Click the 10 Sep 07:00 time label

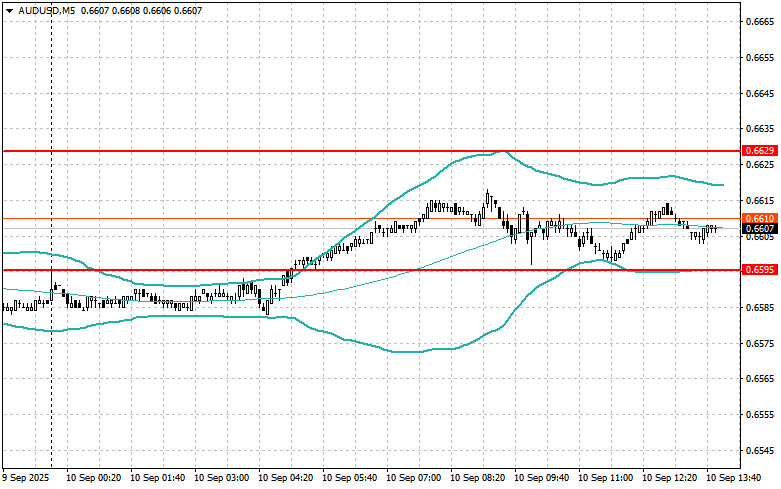tap(413, 478)
